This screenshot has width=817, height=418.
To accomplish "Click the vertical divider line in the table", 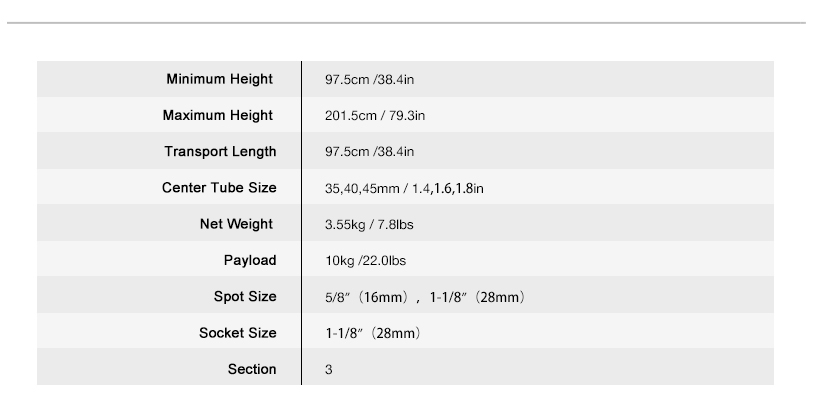I will click(x=301, y=223).
